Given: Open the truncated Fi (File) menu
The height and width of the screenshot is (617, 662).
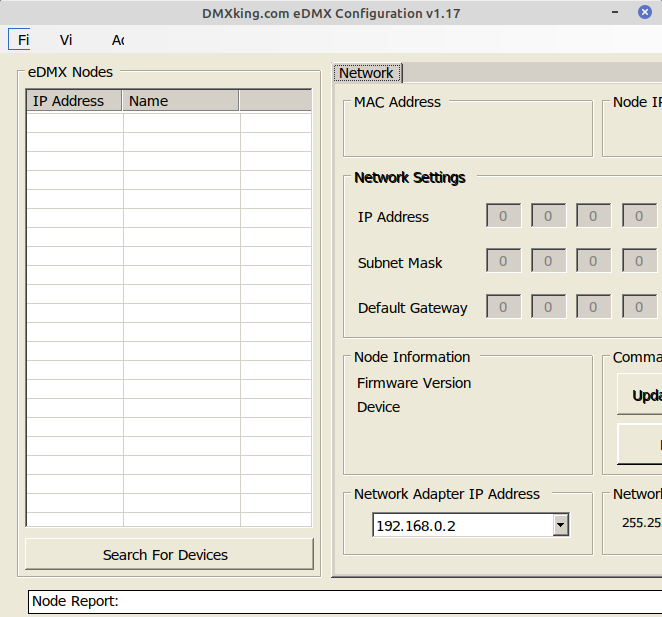Looking at the screenshot, I should [x=19, y=40].
